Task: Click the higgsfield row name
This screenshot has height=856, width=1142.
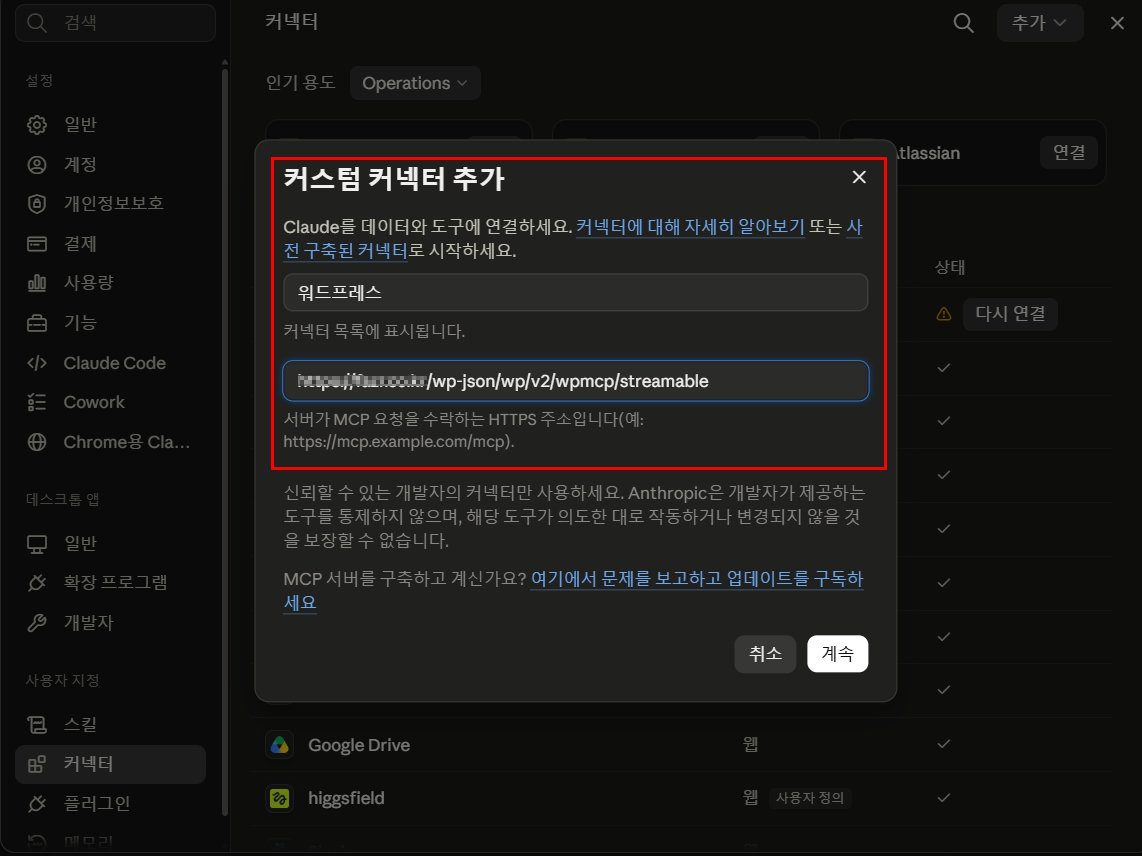Action: click(x=346, y=798)
